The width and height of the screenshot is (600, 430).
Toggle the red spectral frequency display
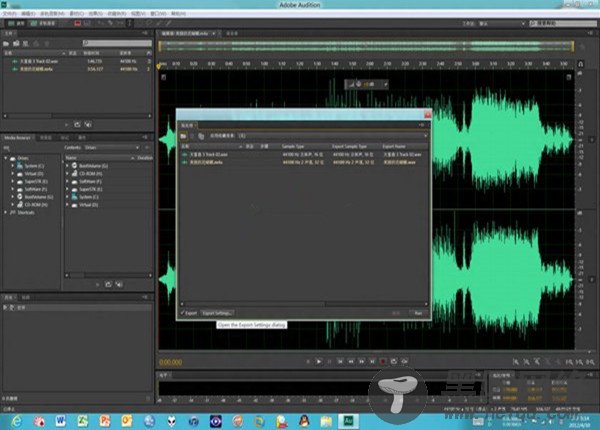coord(77,23)
